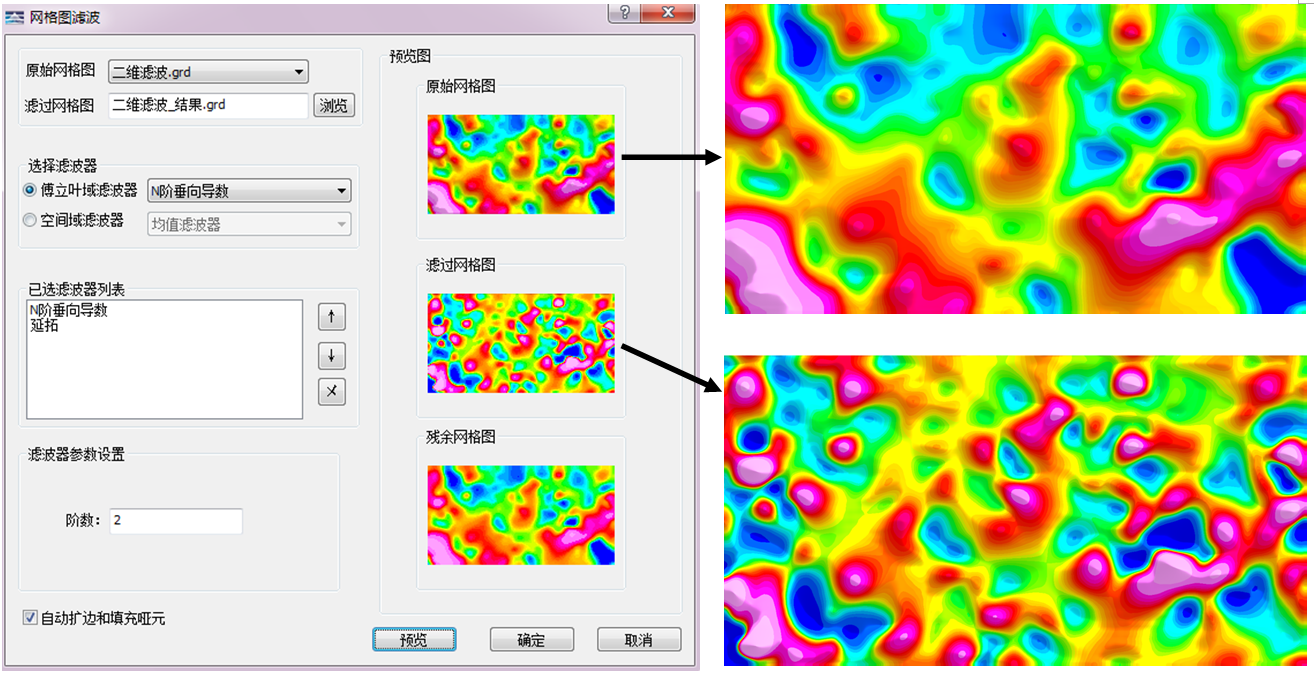Screen dimensions: 1314x676
Task: Click the 取消 cancel button
Action: pos(639,640)
